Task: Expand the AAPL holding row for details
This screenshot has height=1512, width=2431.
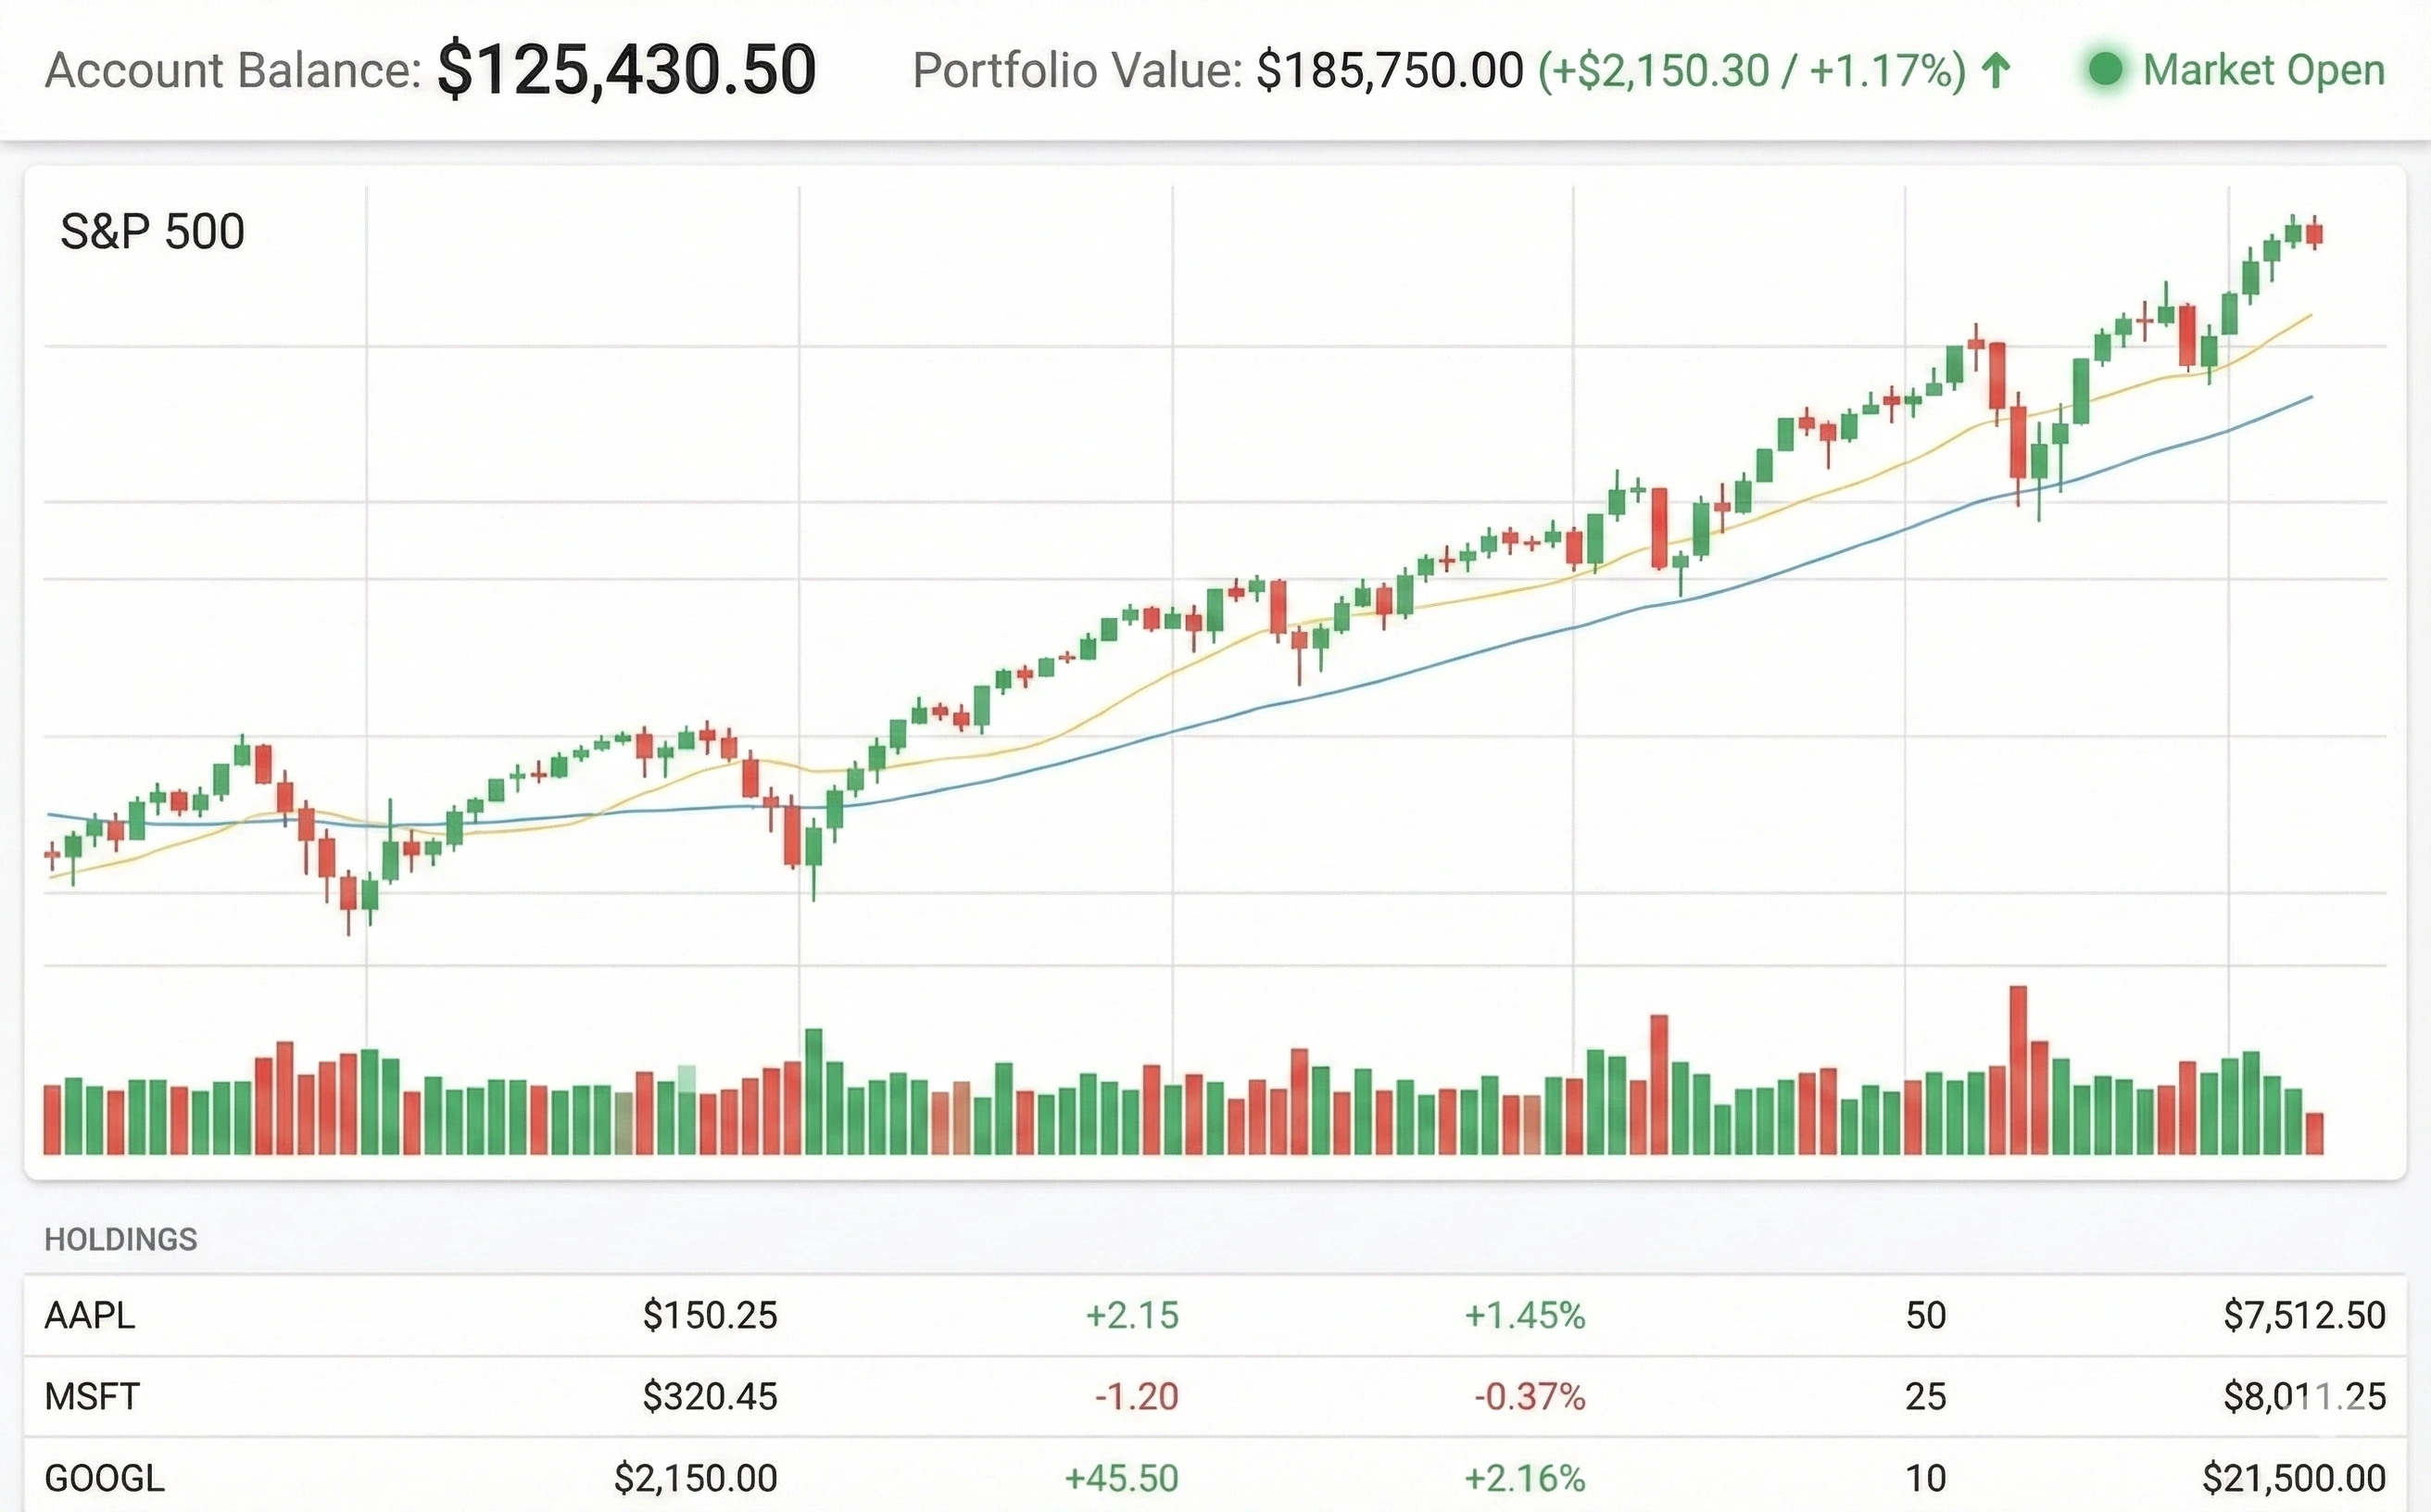Action: coord(90,1315)
